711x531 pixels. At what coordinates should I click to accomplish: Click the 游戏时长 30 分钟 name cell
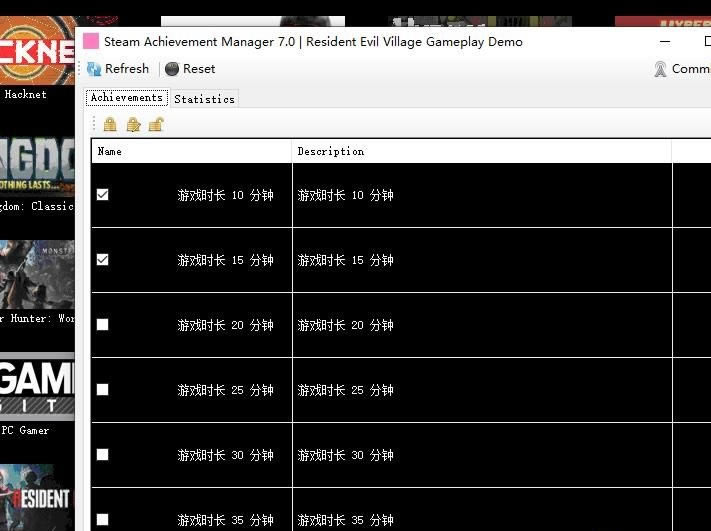(x=192, y=455)
